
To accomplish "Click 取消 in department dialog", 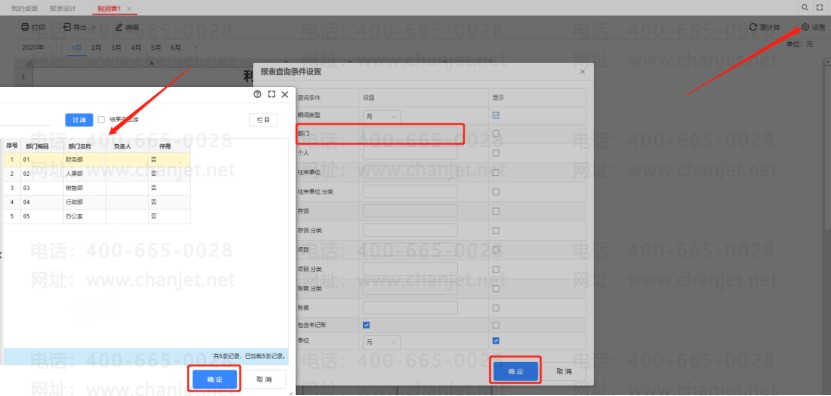I will [263, 380].
